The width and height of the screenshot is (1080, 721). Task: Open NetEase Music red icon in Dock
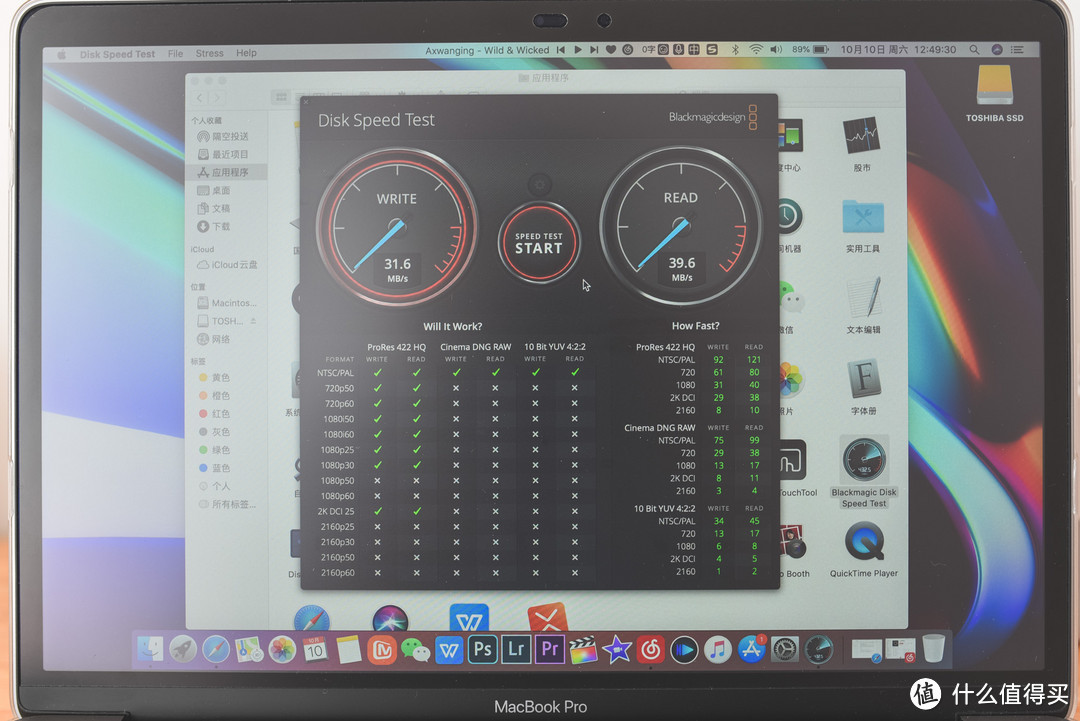[650, 649]
